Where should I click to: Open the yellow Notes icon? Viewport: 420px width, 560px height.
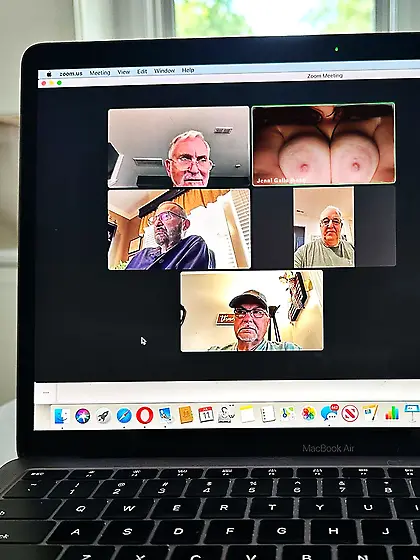click(x=247, y=414)
